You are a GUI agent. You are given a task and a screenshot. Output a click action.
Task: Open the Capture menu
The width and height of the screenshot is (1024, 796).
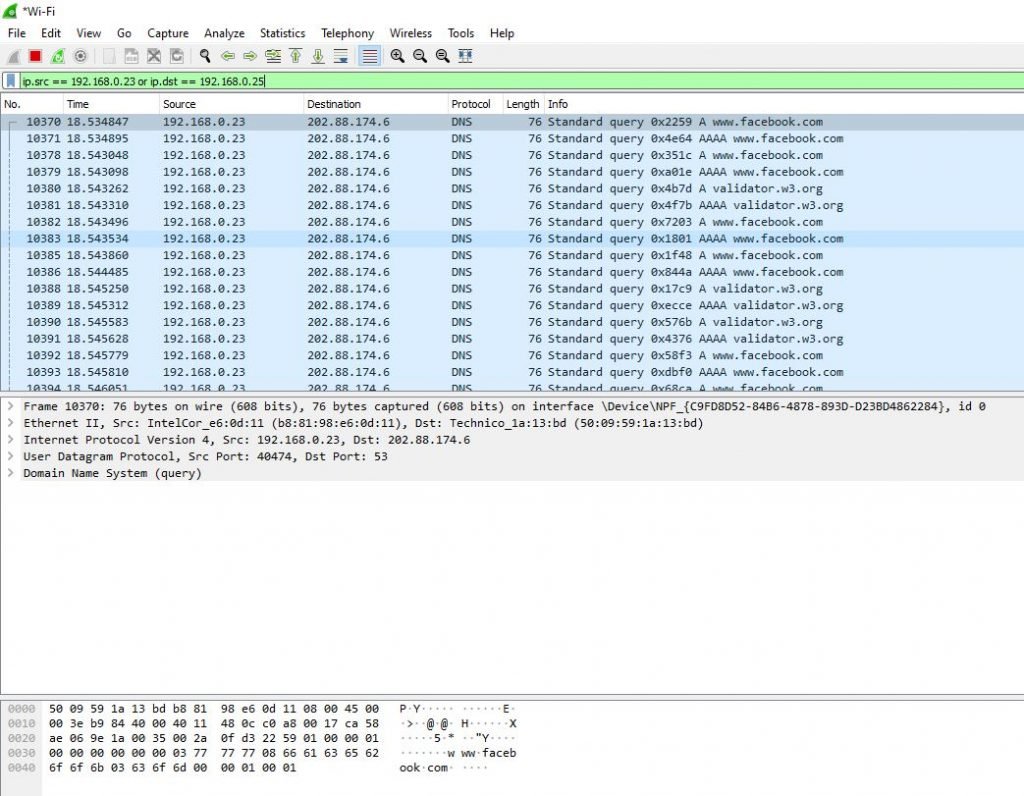[168, 33]
